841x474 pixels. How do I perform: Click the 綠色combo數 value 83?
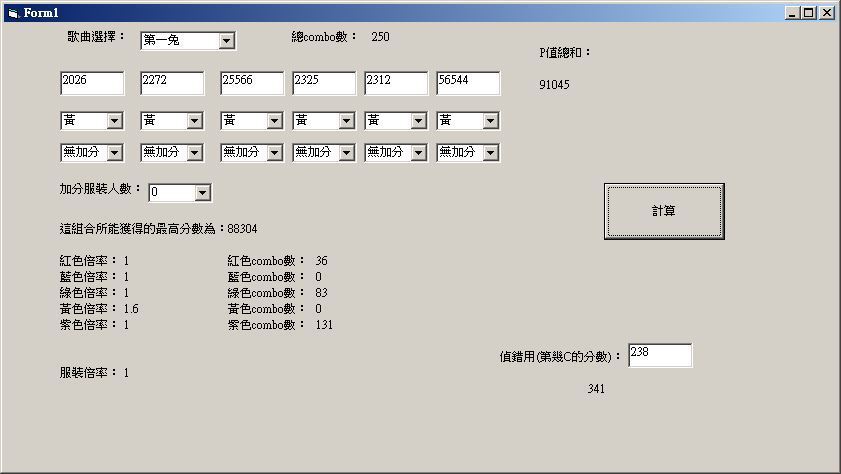point(321,293)
